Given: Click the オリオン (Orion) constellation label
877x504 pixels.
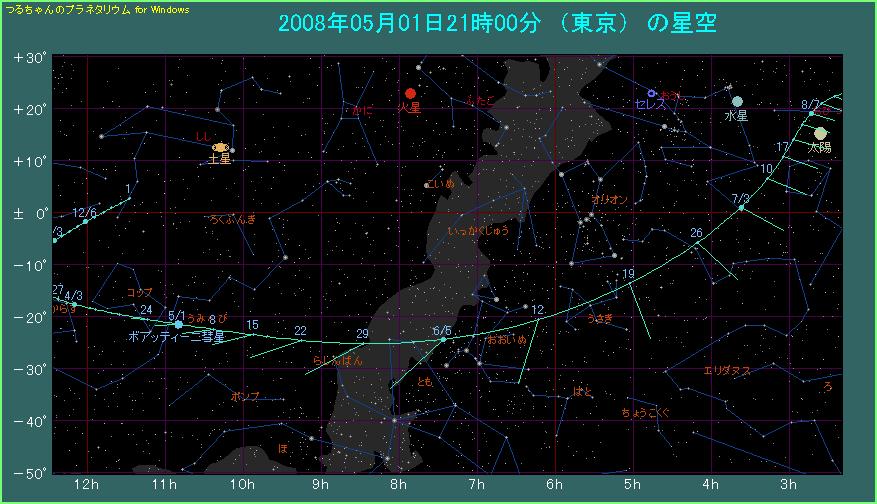Looking at the screenshot, I should pos(610,200).
